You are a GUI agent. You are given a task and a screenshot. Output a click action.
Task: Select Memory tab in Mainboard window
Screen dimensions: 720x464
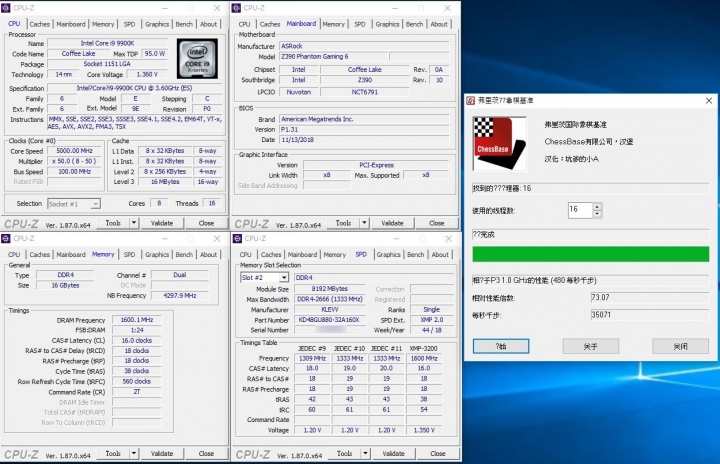[333, 24]
